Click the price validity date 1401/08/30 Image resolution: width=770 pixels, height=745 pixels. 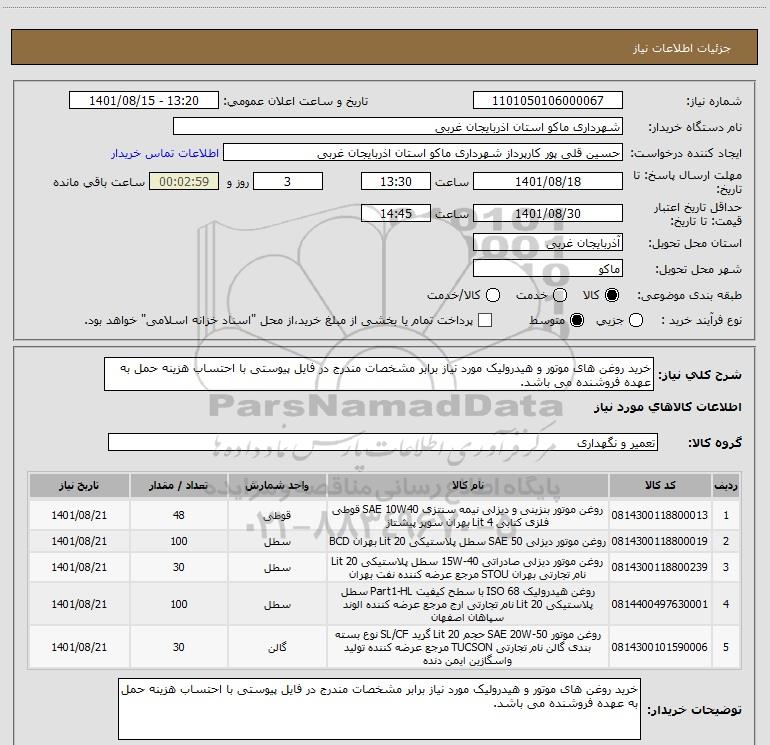pos(548,213)
